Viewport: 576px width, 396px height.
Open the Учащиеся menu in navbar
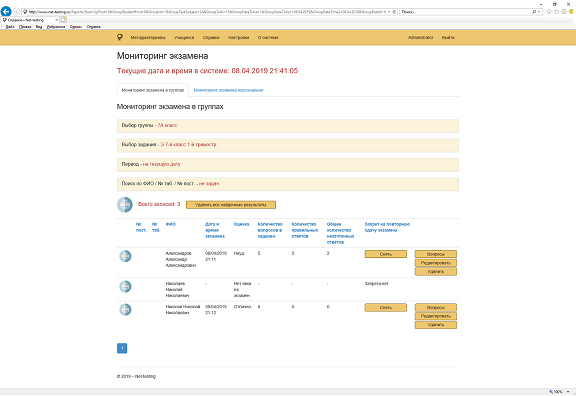click(184, 37)
